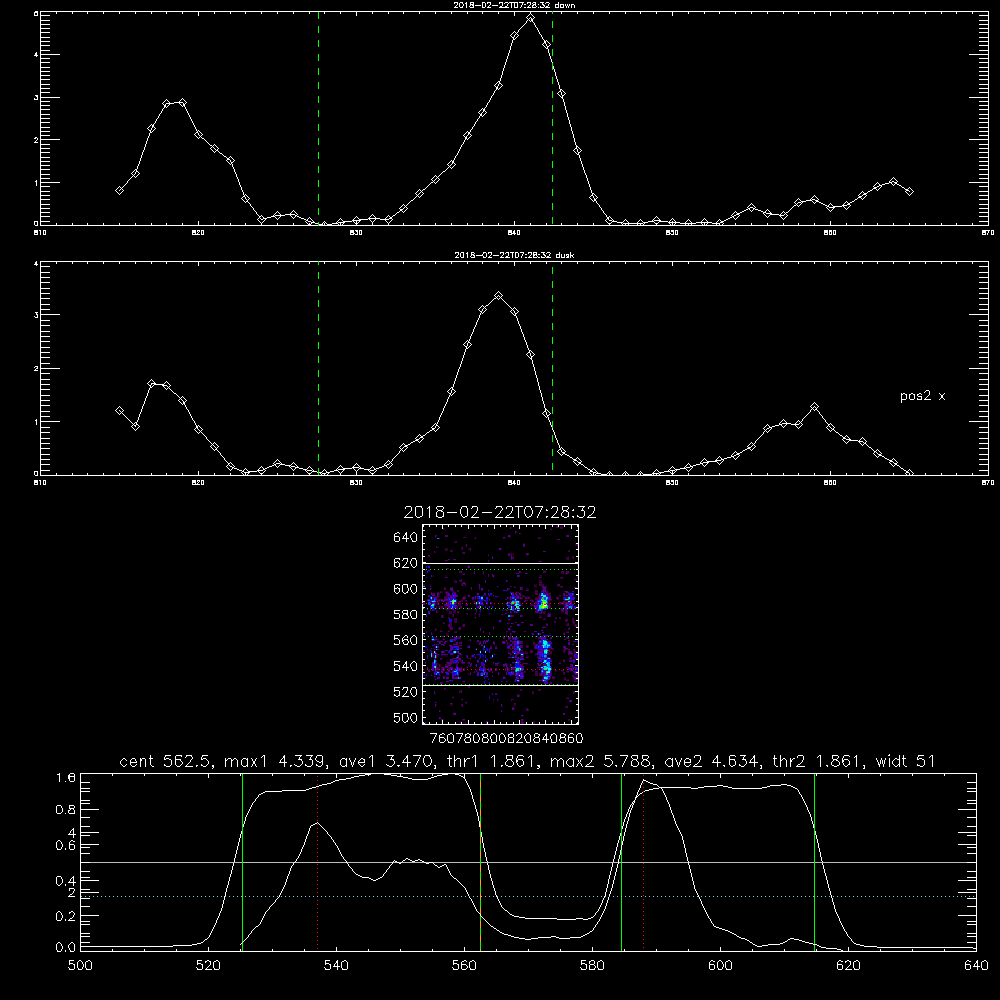Click 'widt 51' in the bottom plot title
Screen dimensions: 1000x1000
pyautogui.click(x=906, y=761)
